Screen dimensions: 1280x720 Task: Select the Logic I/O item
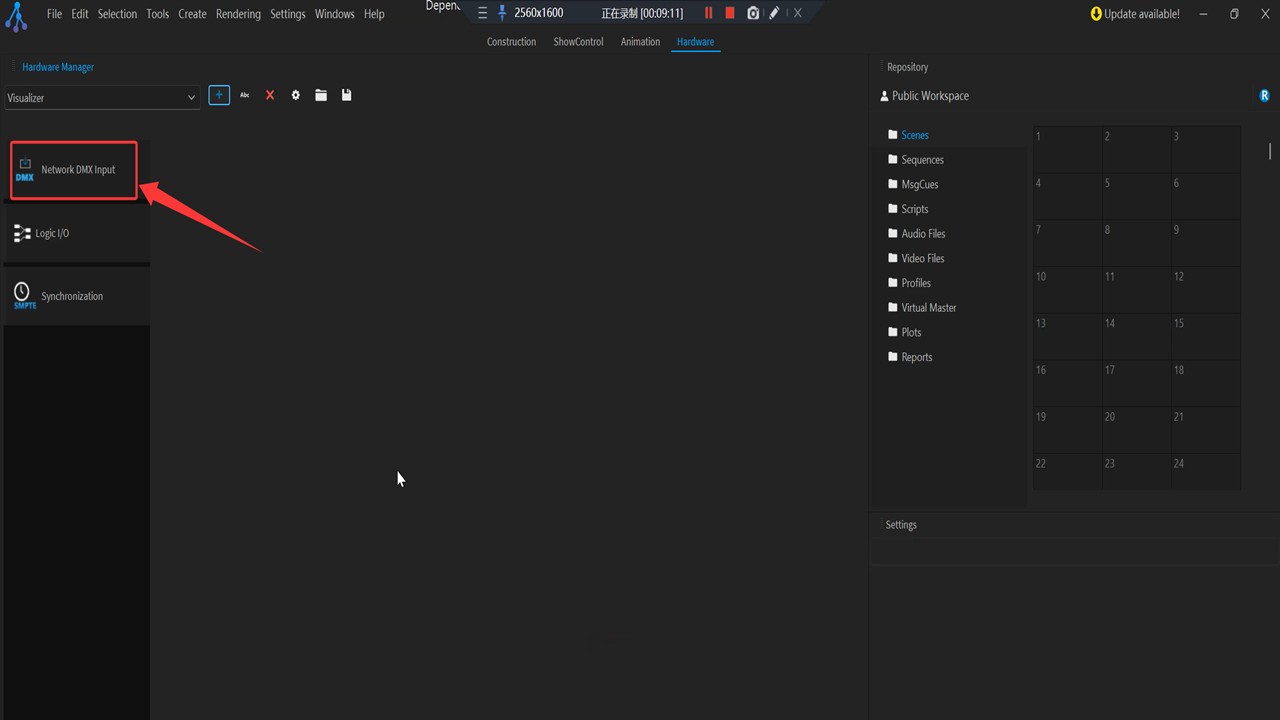point(52,233)
